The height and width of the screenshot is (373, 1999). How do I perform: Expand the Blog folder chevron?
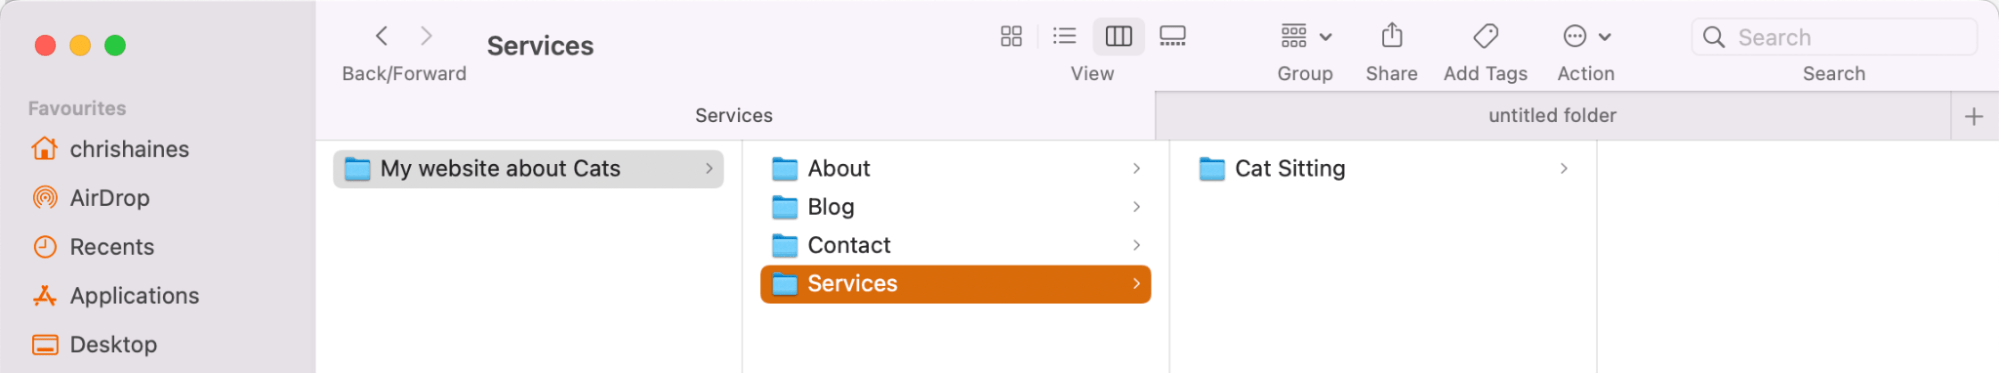point(1136,207)
